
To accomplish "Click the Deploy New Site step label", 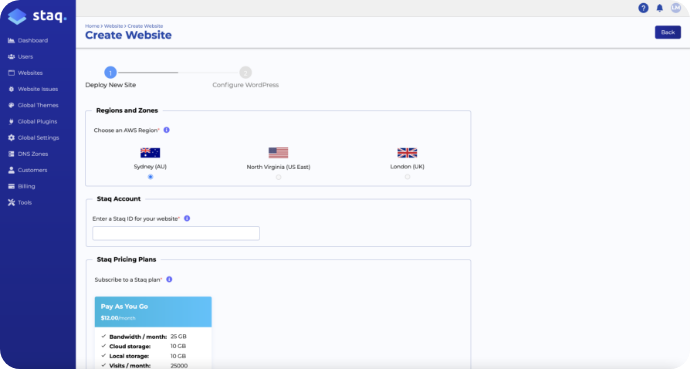I will 110,85.
